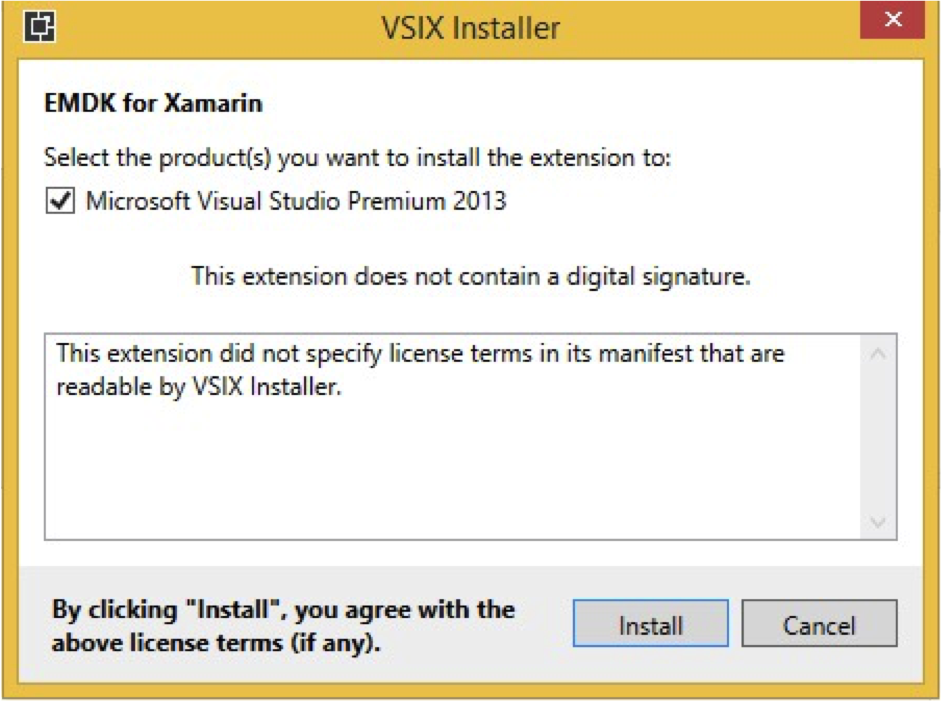Click the VSIX Installer title text
The image size is (941, 701).
[470, 28]
